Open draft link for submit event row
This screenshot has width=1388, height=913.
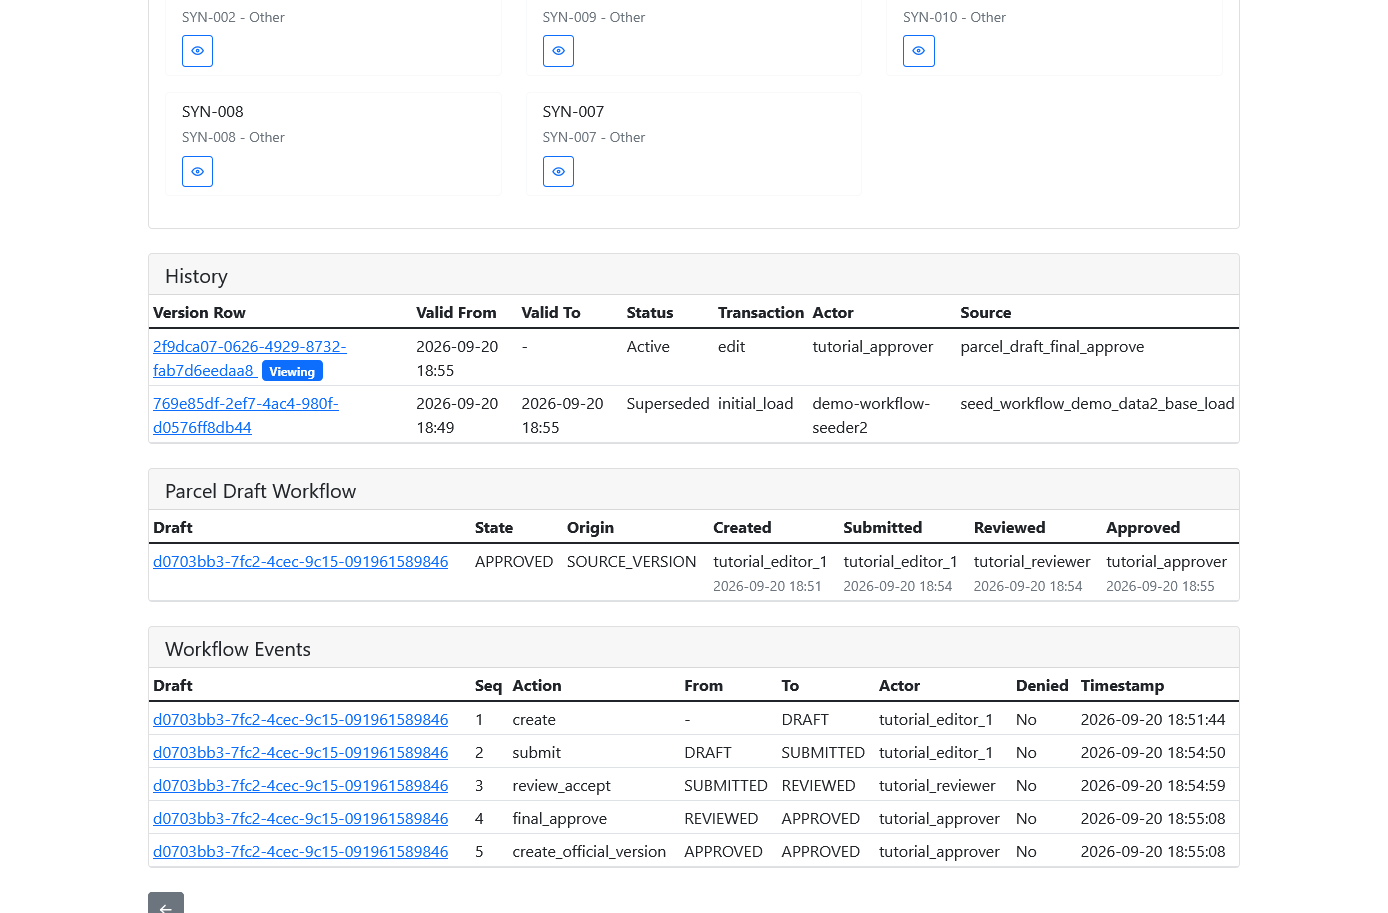pos(300,753)
